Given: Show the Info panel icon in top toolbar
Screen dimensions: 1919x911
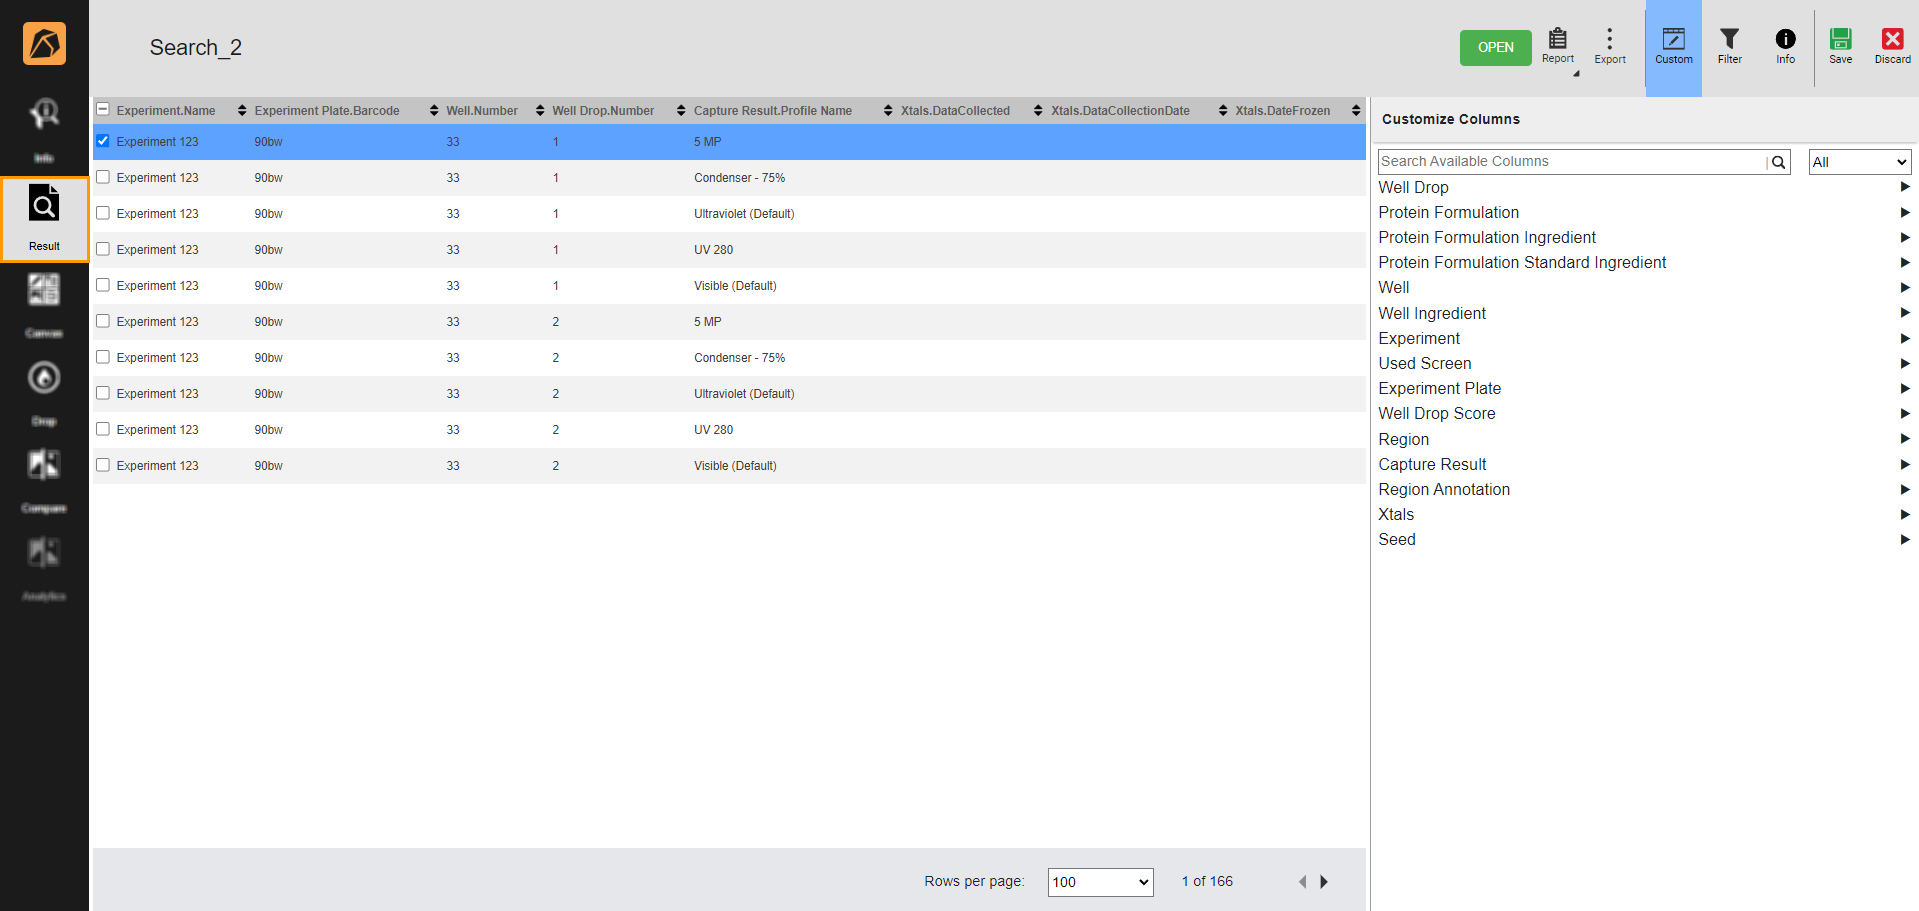Looking at the screenshot, I should pyautogui.click(x=1785, y=47).
